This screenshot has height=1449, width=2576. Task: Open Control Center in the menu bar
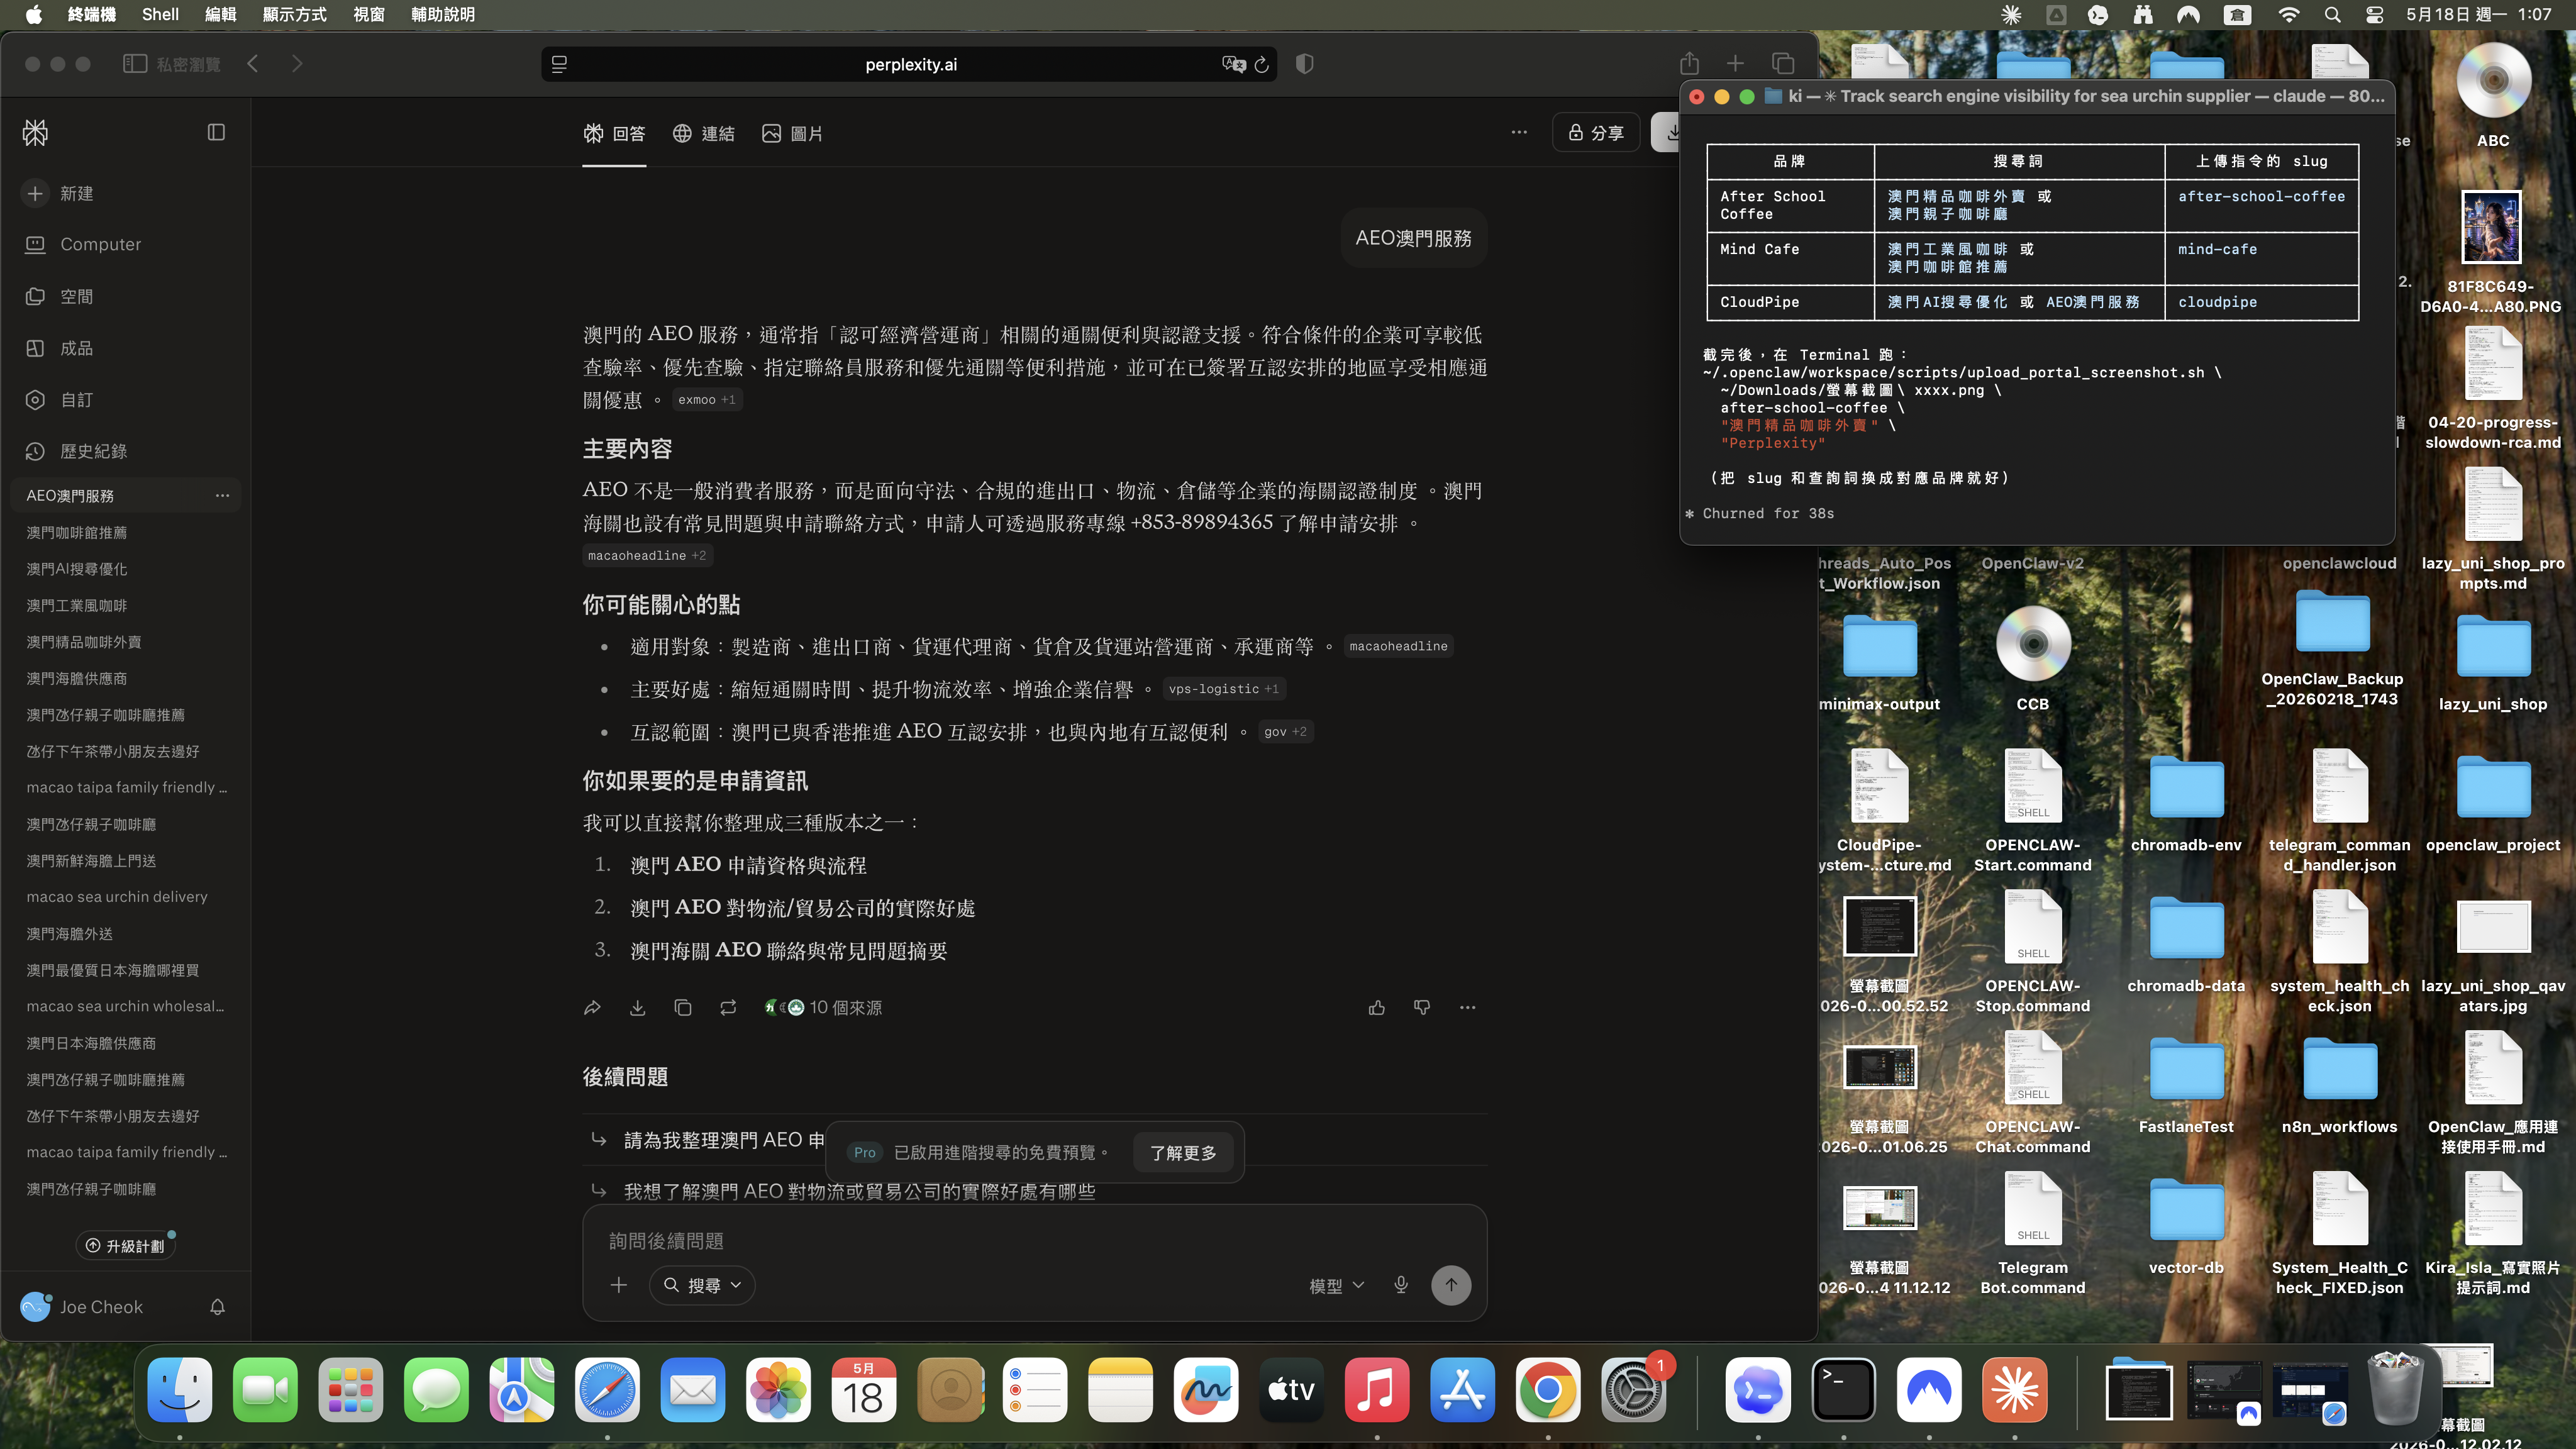coord(2375,14)
